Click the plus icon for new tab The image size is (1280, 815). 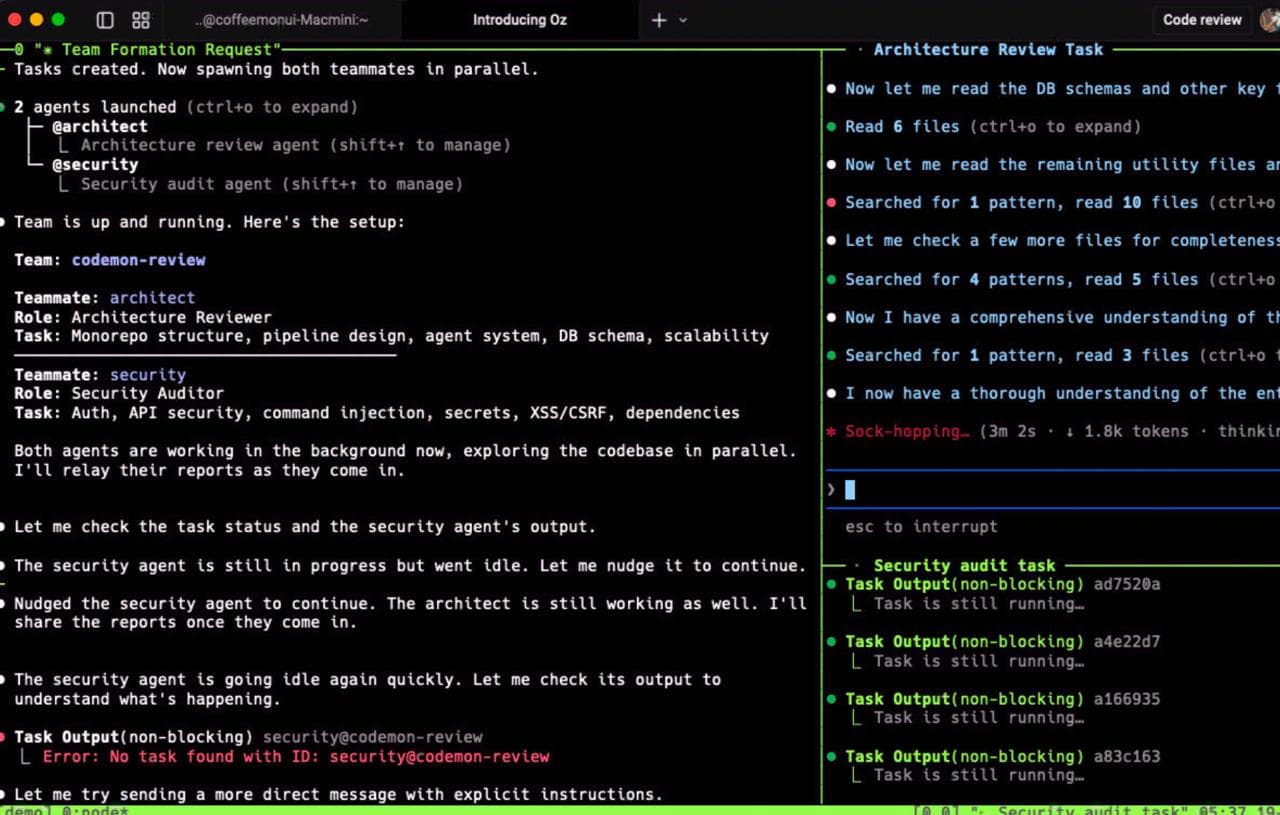(x=659, y=20)
